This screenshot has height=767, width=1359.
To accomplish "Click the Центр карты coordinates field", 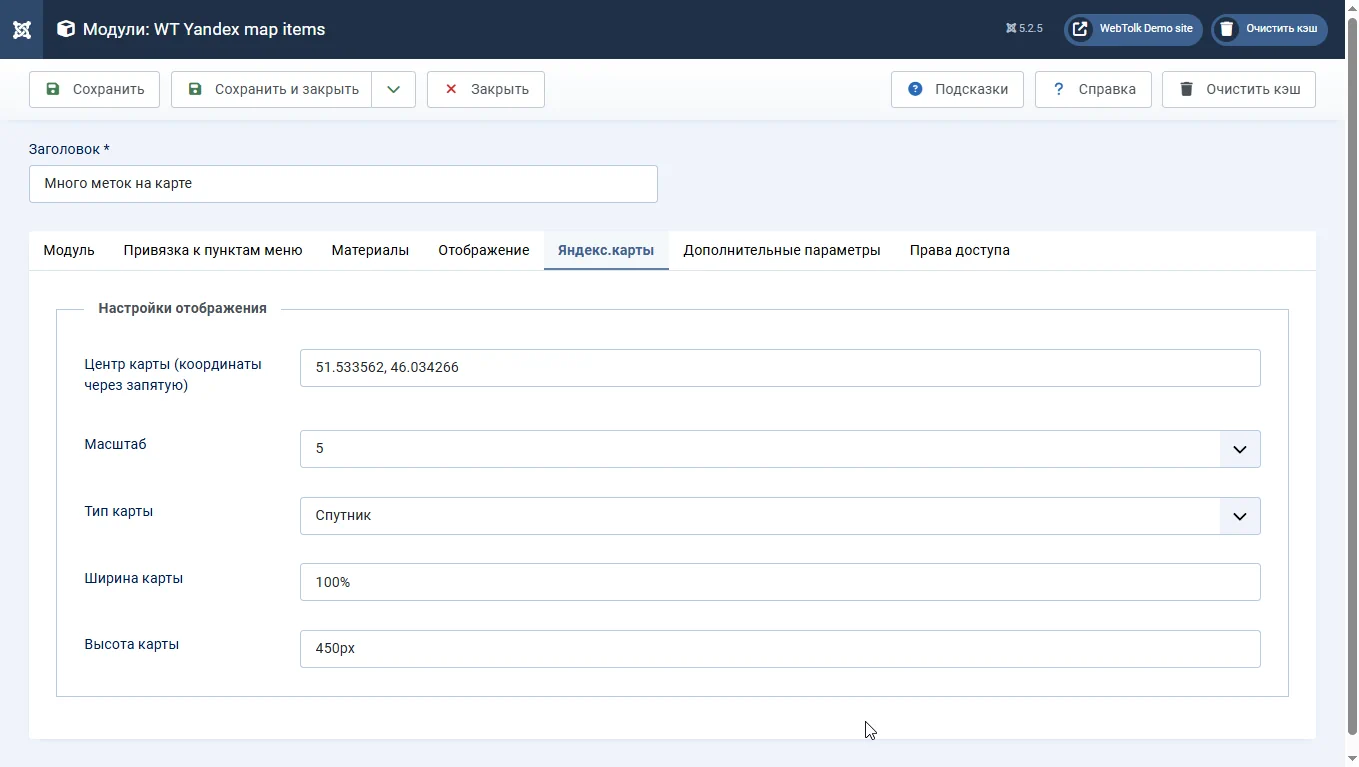I will [780, 368].
